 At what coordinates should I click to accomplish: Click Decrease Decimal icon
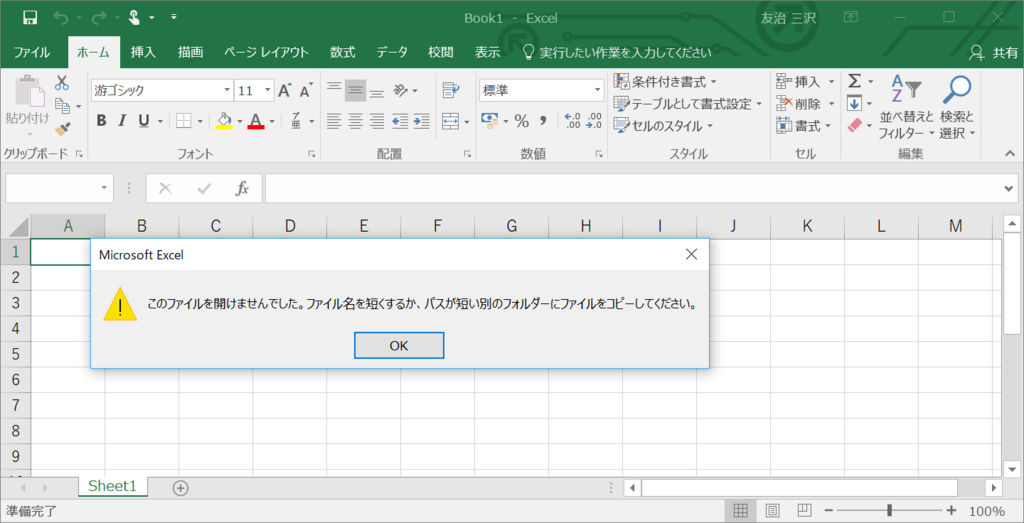click(594, 121)
